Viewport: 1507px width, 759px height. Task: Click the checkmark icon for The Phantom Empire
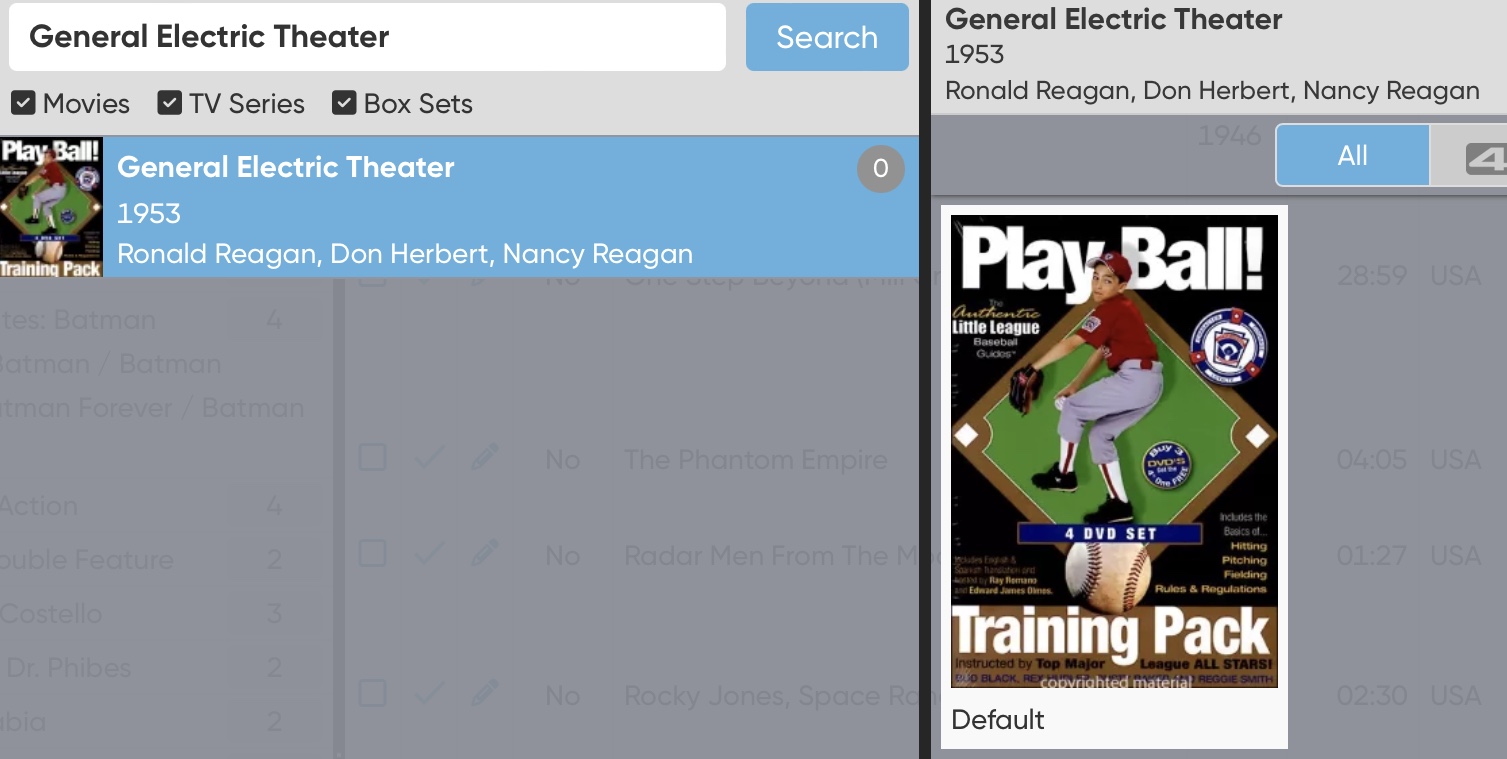[428, 458]
